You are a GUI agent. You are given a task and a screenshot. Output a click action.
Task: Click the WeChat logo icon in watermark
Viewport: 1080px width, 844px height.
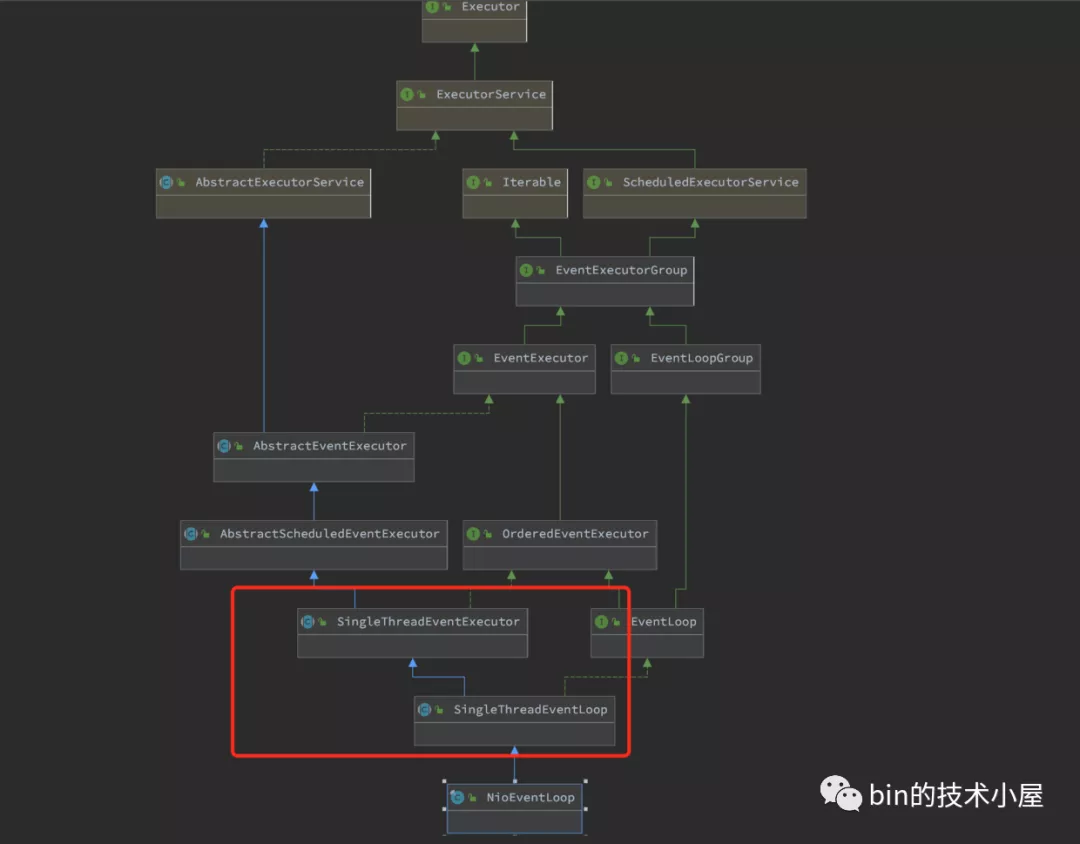840,794
